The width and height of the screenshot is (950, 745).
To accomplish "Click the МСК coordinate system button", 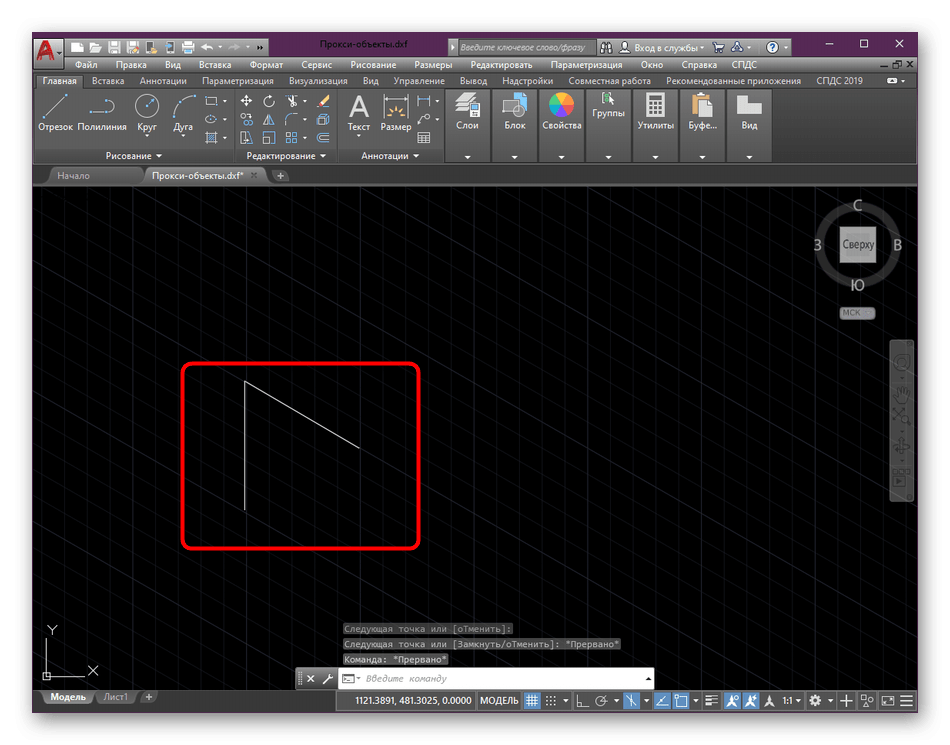I will tap(857, 313).
